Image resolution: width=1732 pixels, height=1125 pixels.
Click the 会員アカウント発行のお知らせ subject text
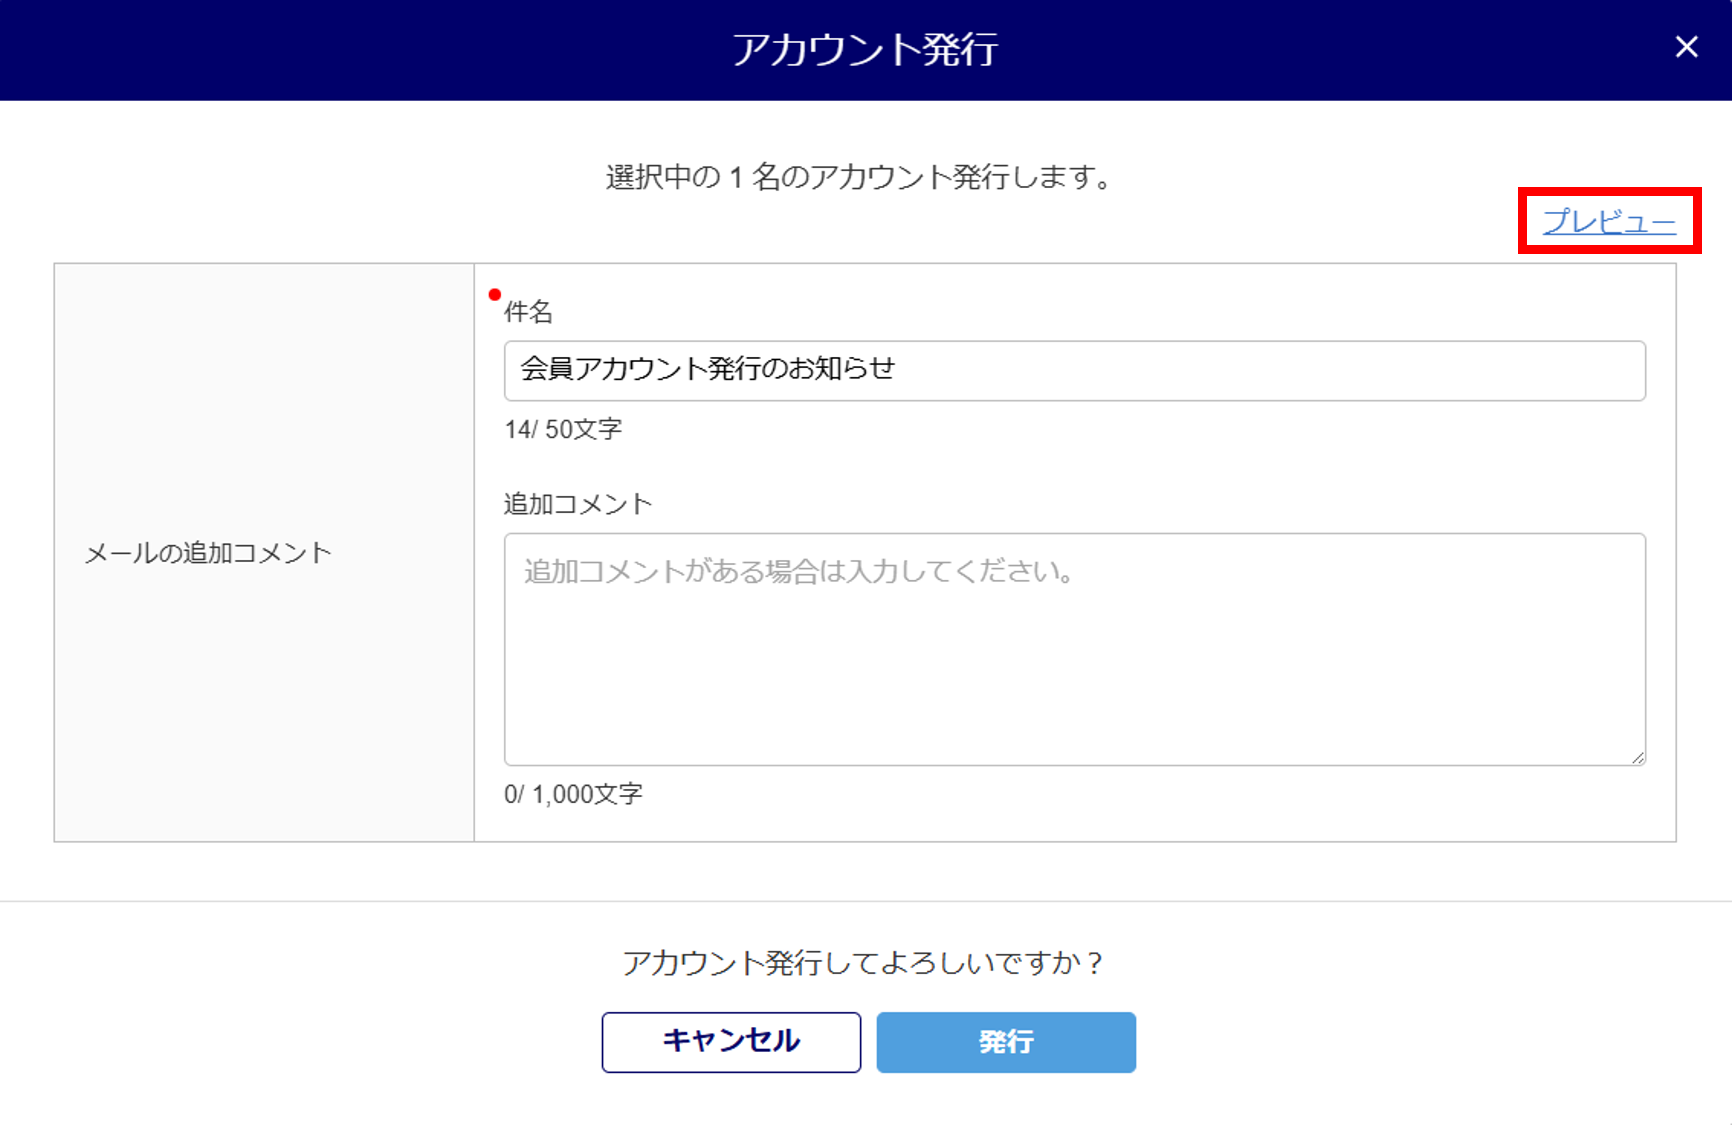pyautogui.click(x=707, y=369)
